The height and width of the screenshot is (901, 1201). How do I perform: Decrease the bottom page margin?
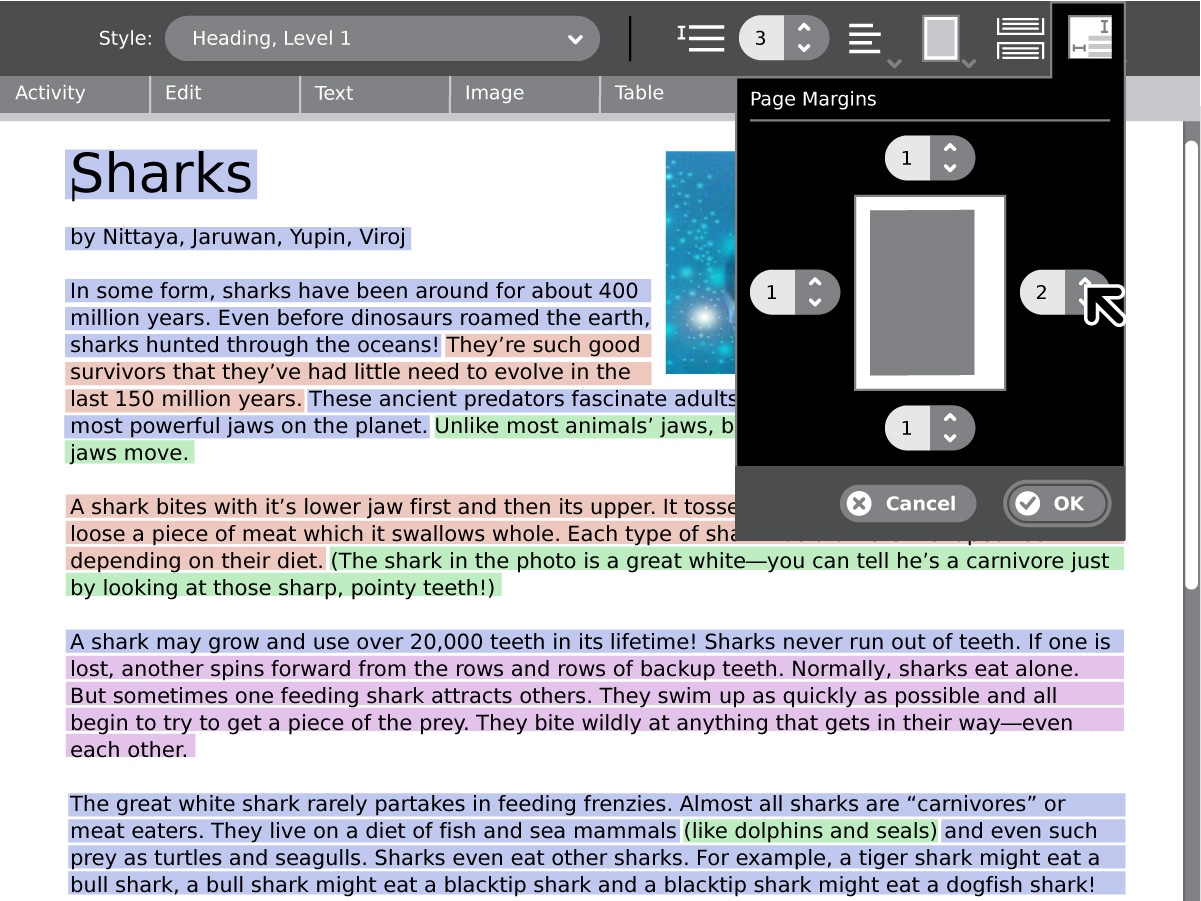pyautogui.click(x=950, y=437)
